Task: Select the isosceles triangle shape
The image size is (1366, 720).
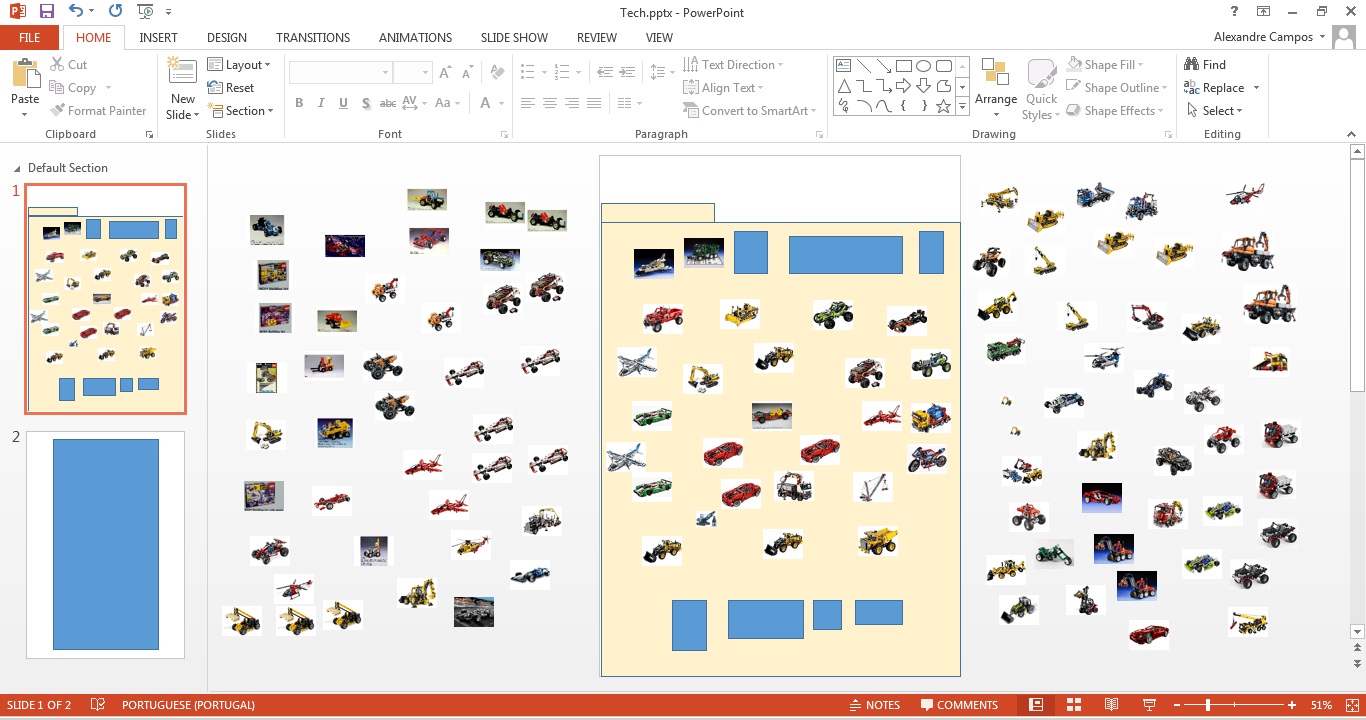Action: pyautogui.click(x=843, y=85)
